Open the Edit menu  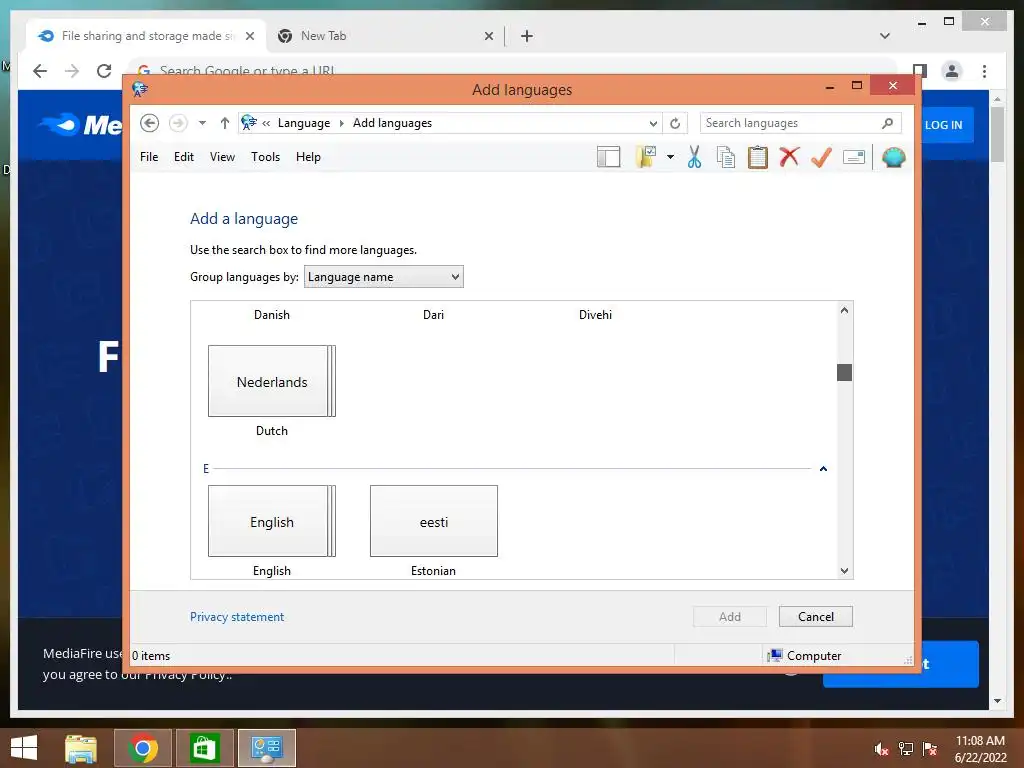click(184, 157)
